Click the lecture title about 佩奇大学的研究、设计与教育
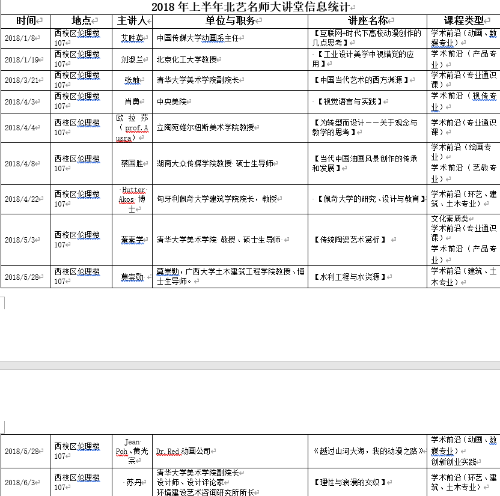The width and height of the screenshot is (500, 496). click(371, 199)
